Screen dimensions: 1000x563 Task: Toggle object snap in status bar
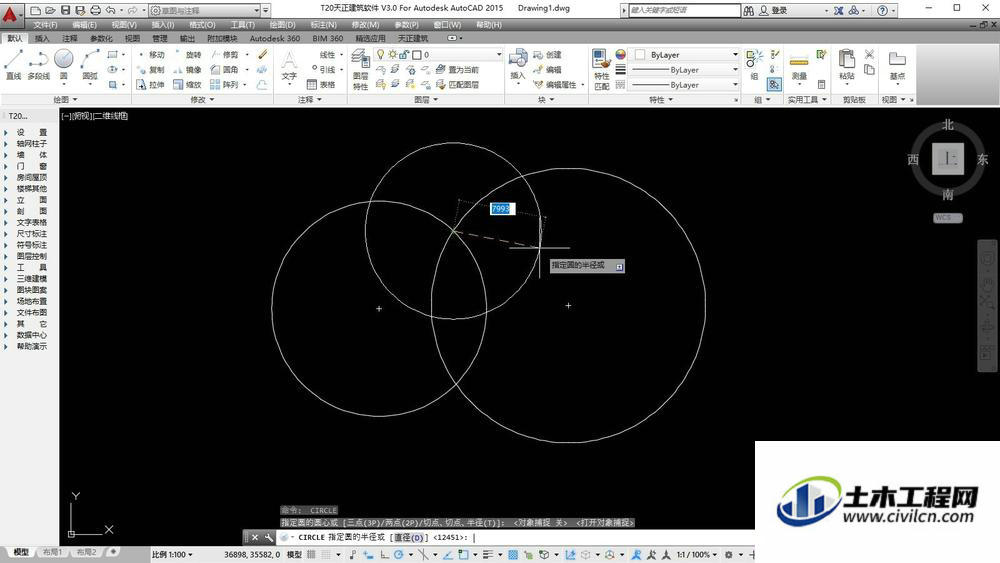coord(464,555)
